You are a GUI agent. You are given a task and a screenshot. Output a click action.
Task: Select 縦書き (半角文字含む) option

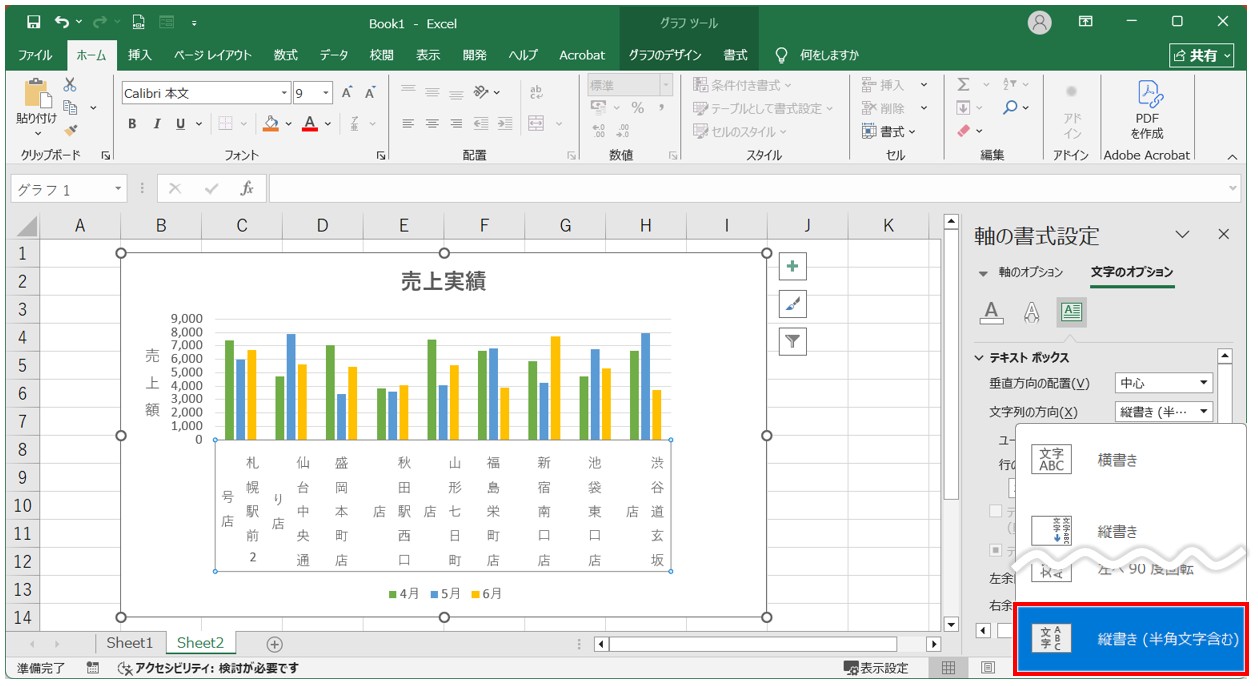coord(1131,639)
